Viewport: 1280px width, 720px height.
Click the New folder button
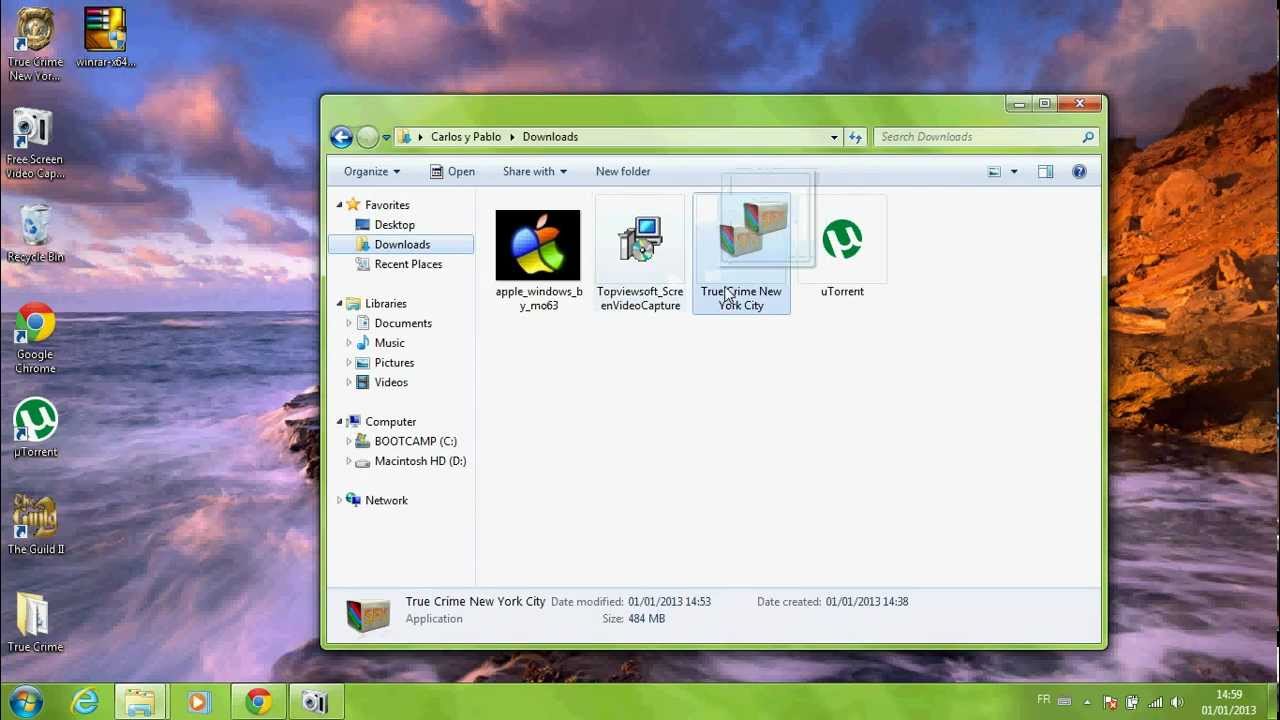[x=622, y=172]
